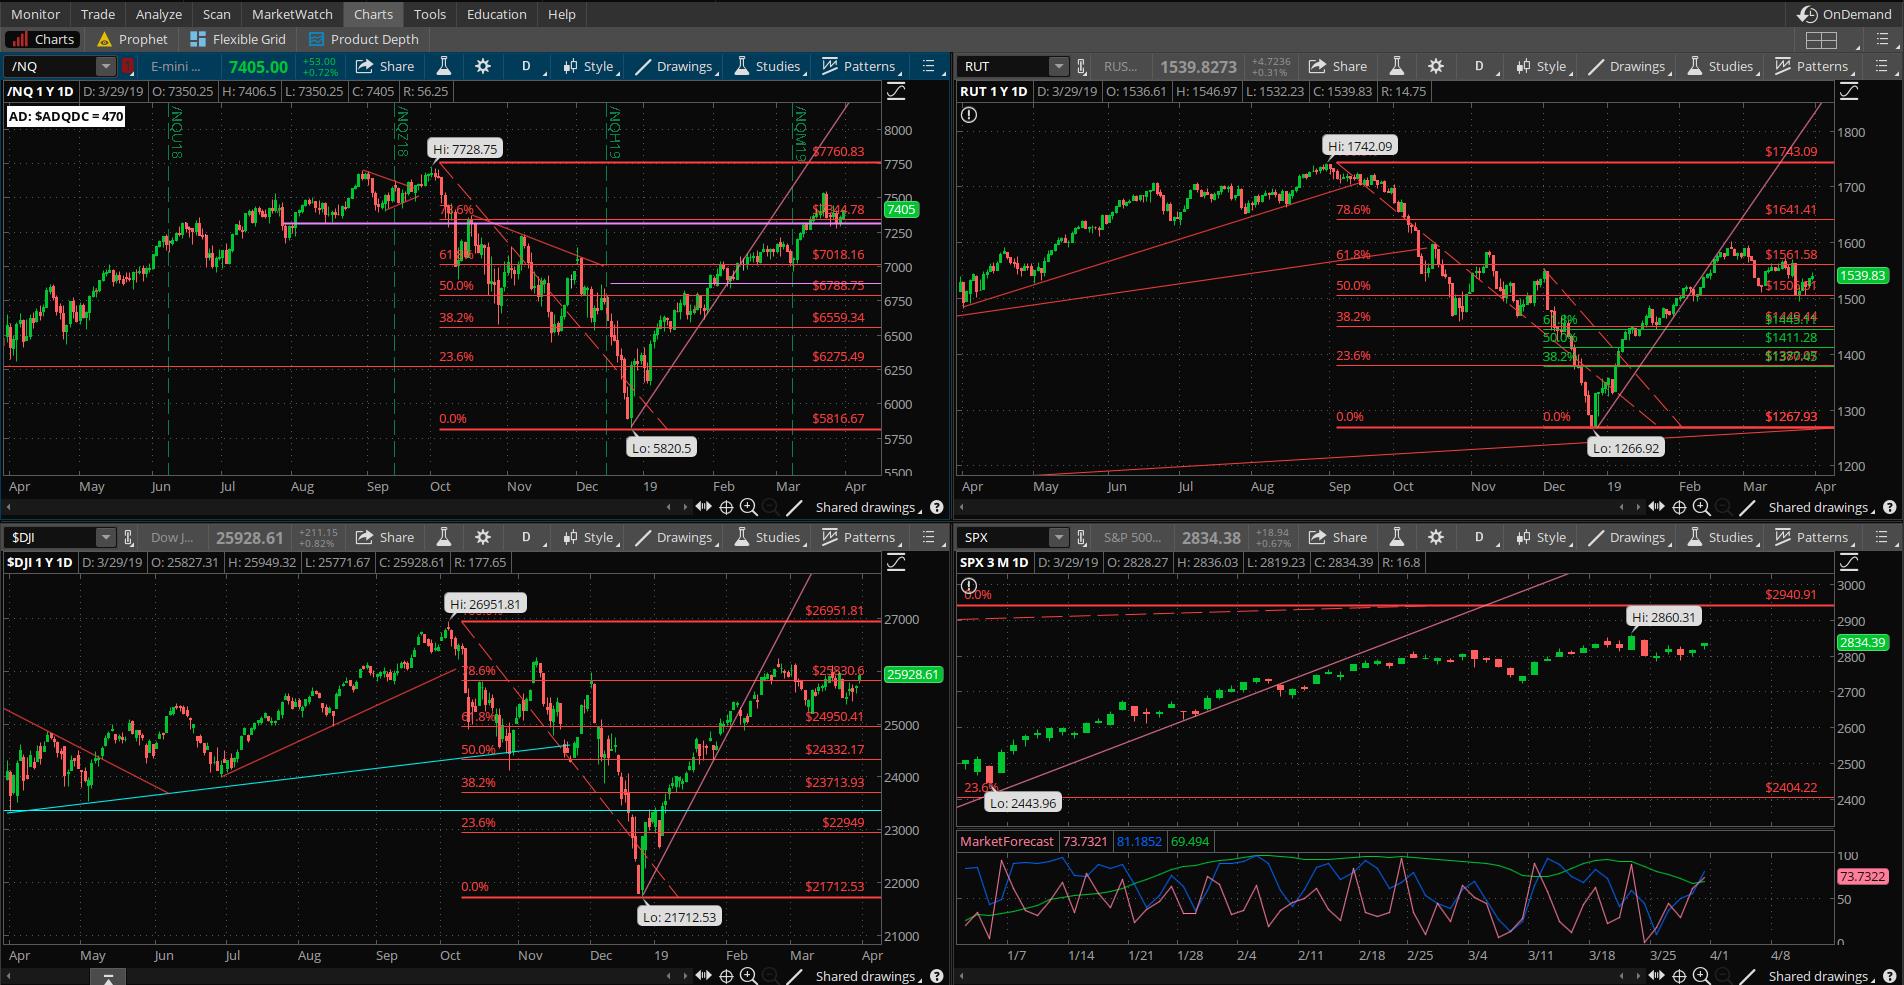The height and width of the screenshot is (985, 1904).
Task: Open chart settings gear in $DJI chart
Action: pyautogui.click(x=483, y=537)
